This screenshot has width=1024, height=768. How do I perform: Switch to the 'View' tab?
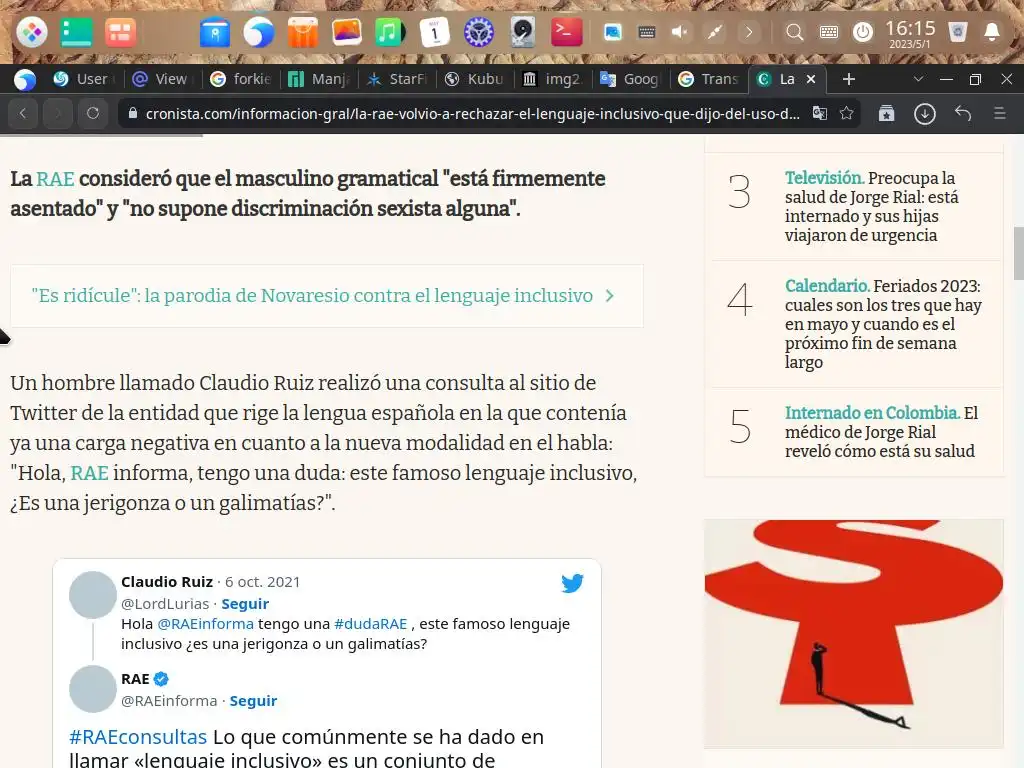tap(161, 79)
